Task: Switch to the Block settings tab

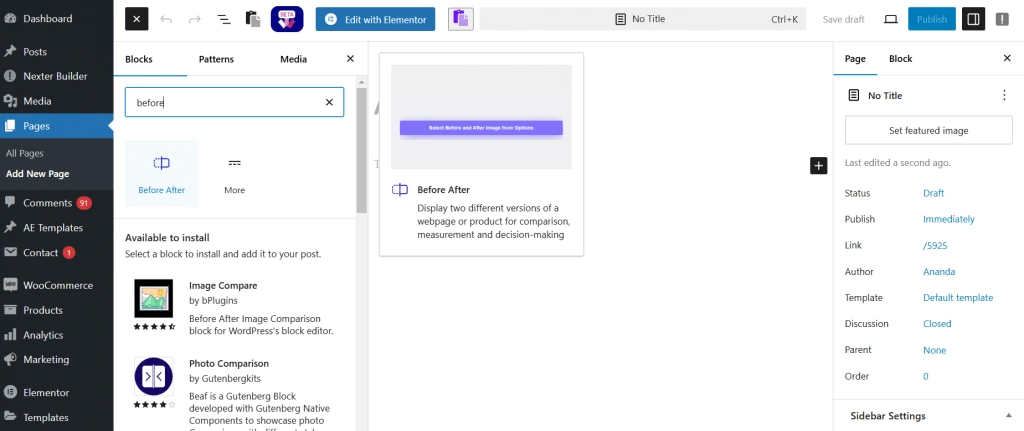Action: tap(900, 59)
